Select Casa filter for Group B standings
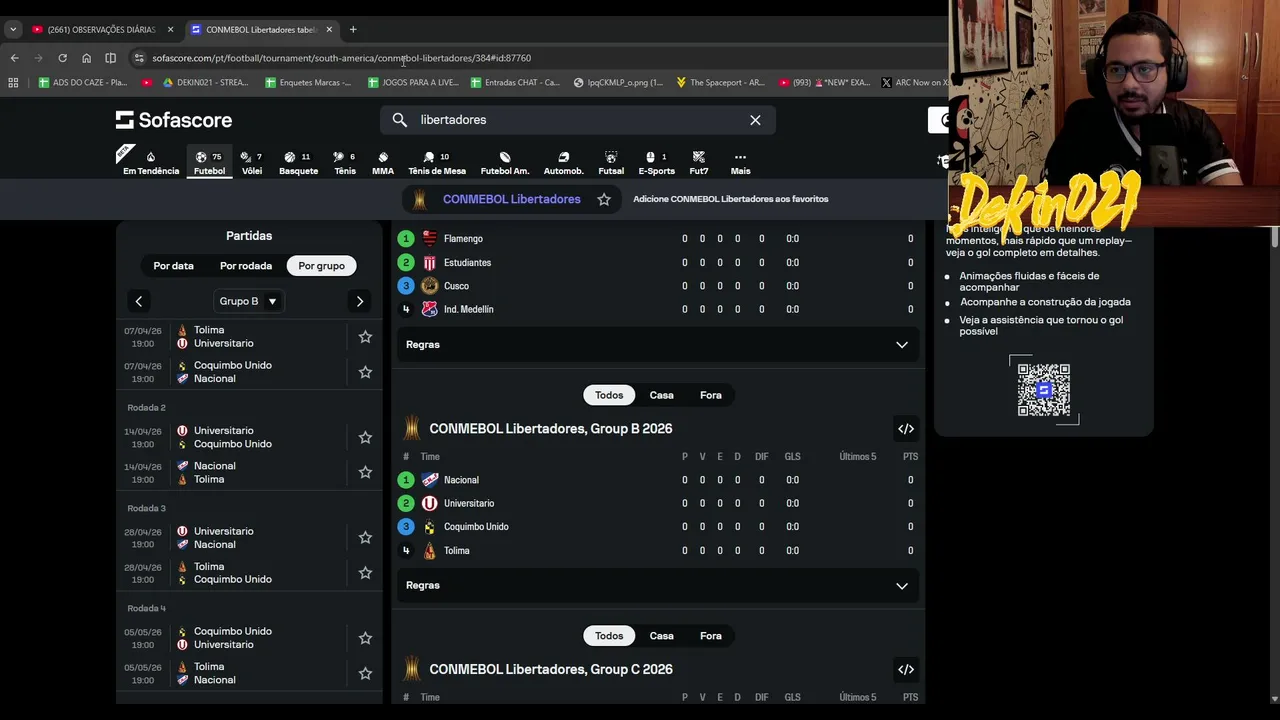This screenshot has height=720, width=1280. point(661,395)
